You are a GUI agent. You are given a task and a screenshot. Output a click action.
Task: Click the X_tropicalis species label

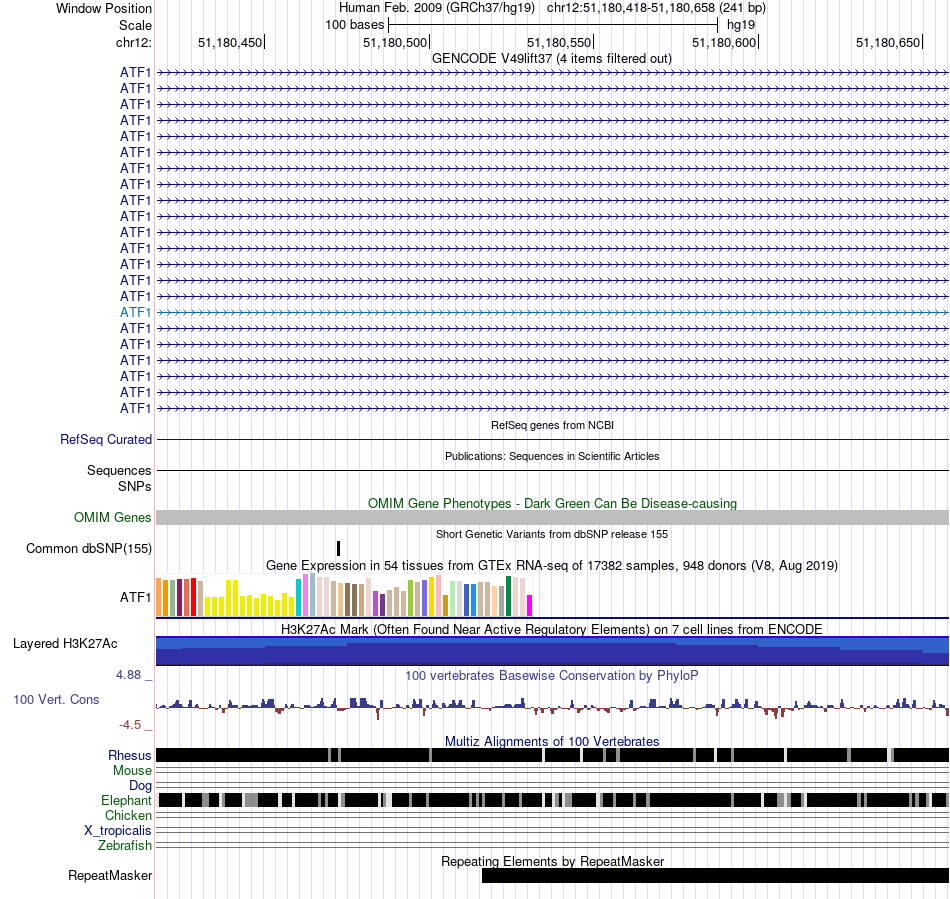point(117,831)
